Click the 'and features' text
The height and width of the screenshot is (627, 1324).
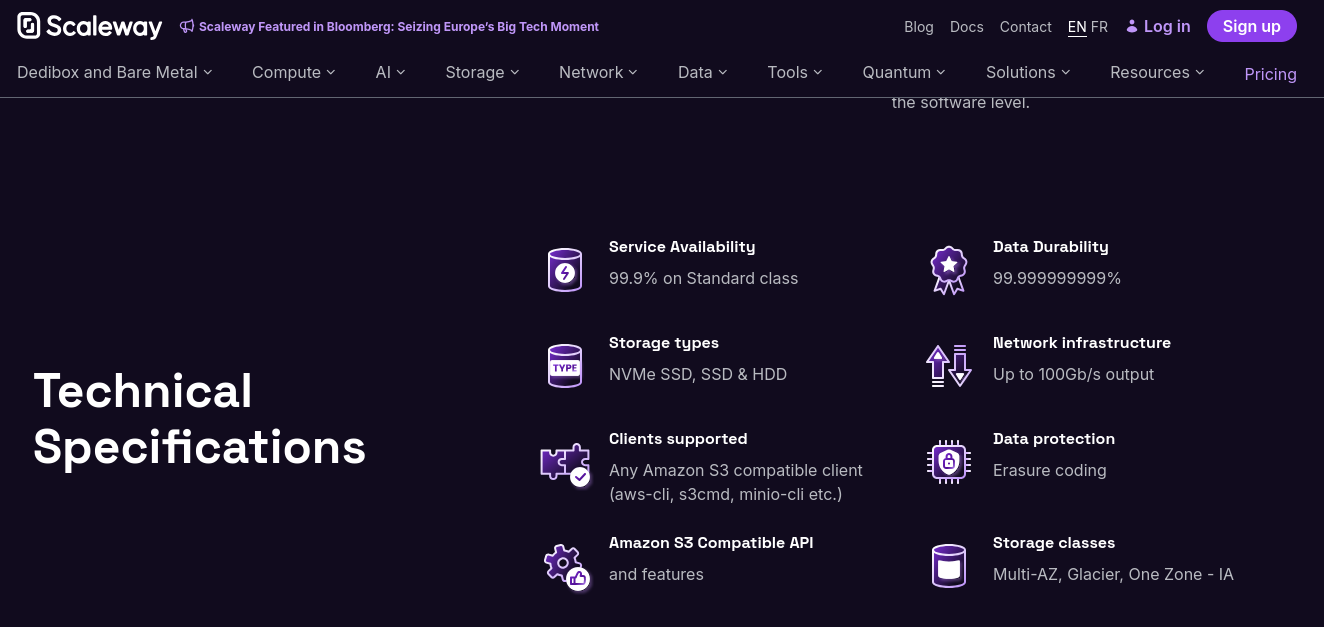pos(656,574)
